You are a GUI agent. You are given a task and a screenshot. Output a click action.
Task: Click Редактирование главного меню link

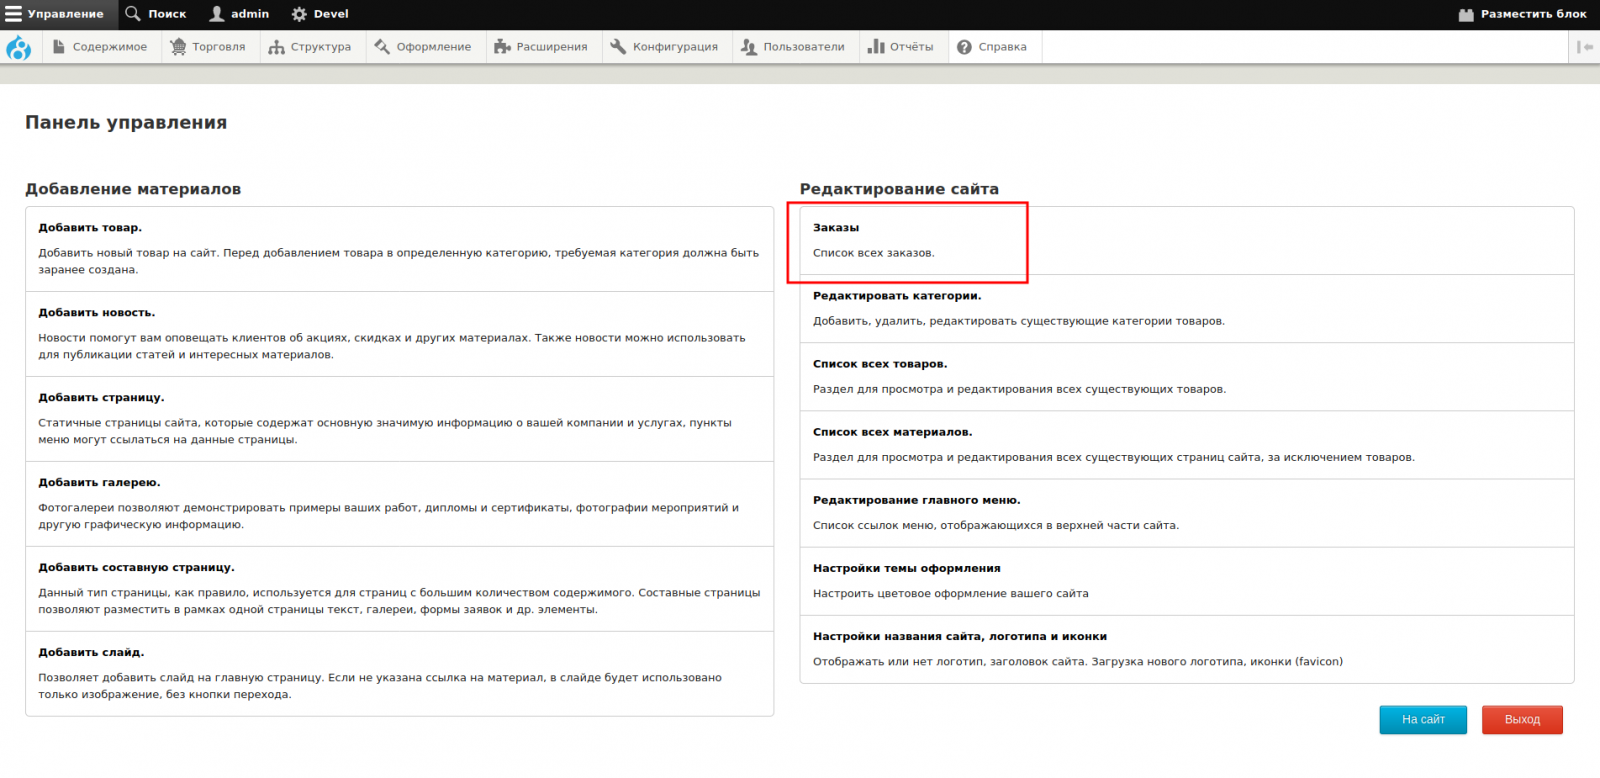click(917, 500)
